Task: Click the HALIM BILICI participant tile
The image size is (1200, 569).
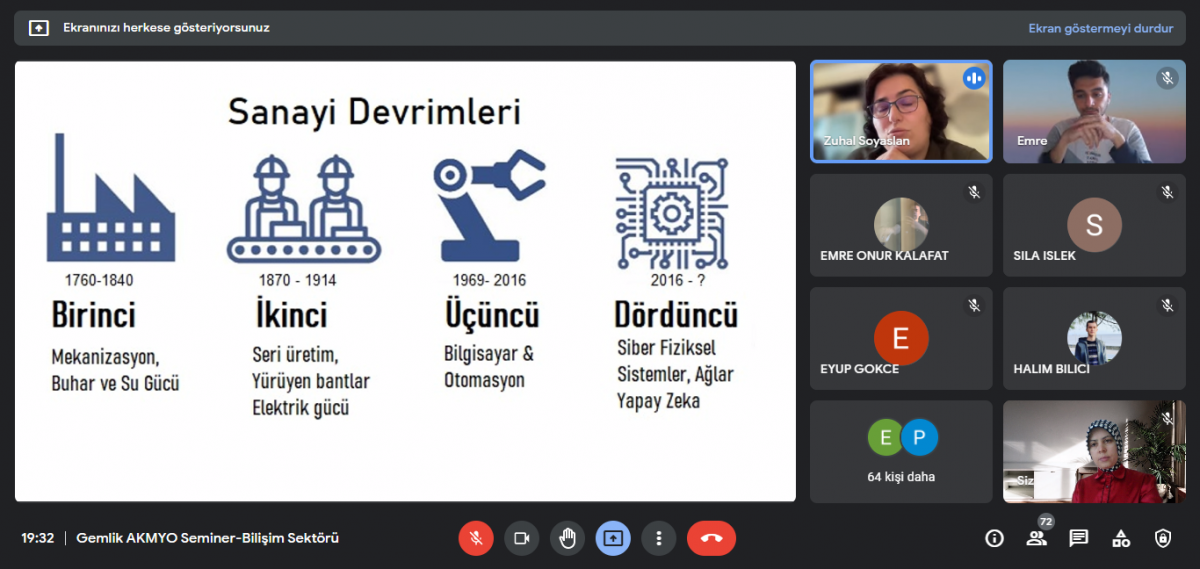Action: pos(1094,338)
